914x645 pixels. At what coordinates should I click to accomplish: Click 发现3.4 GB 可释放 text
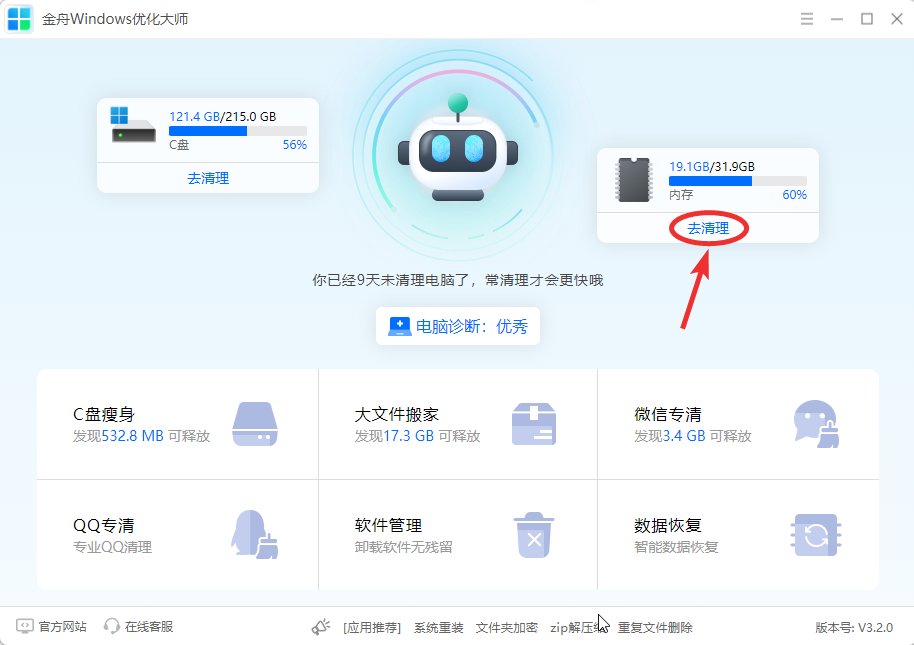(x=692, y=436)
